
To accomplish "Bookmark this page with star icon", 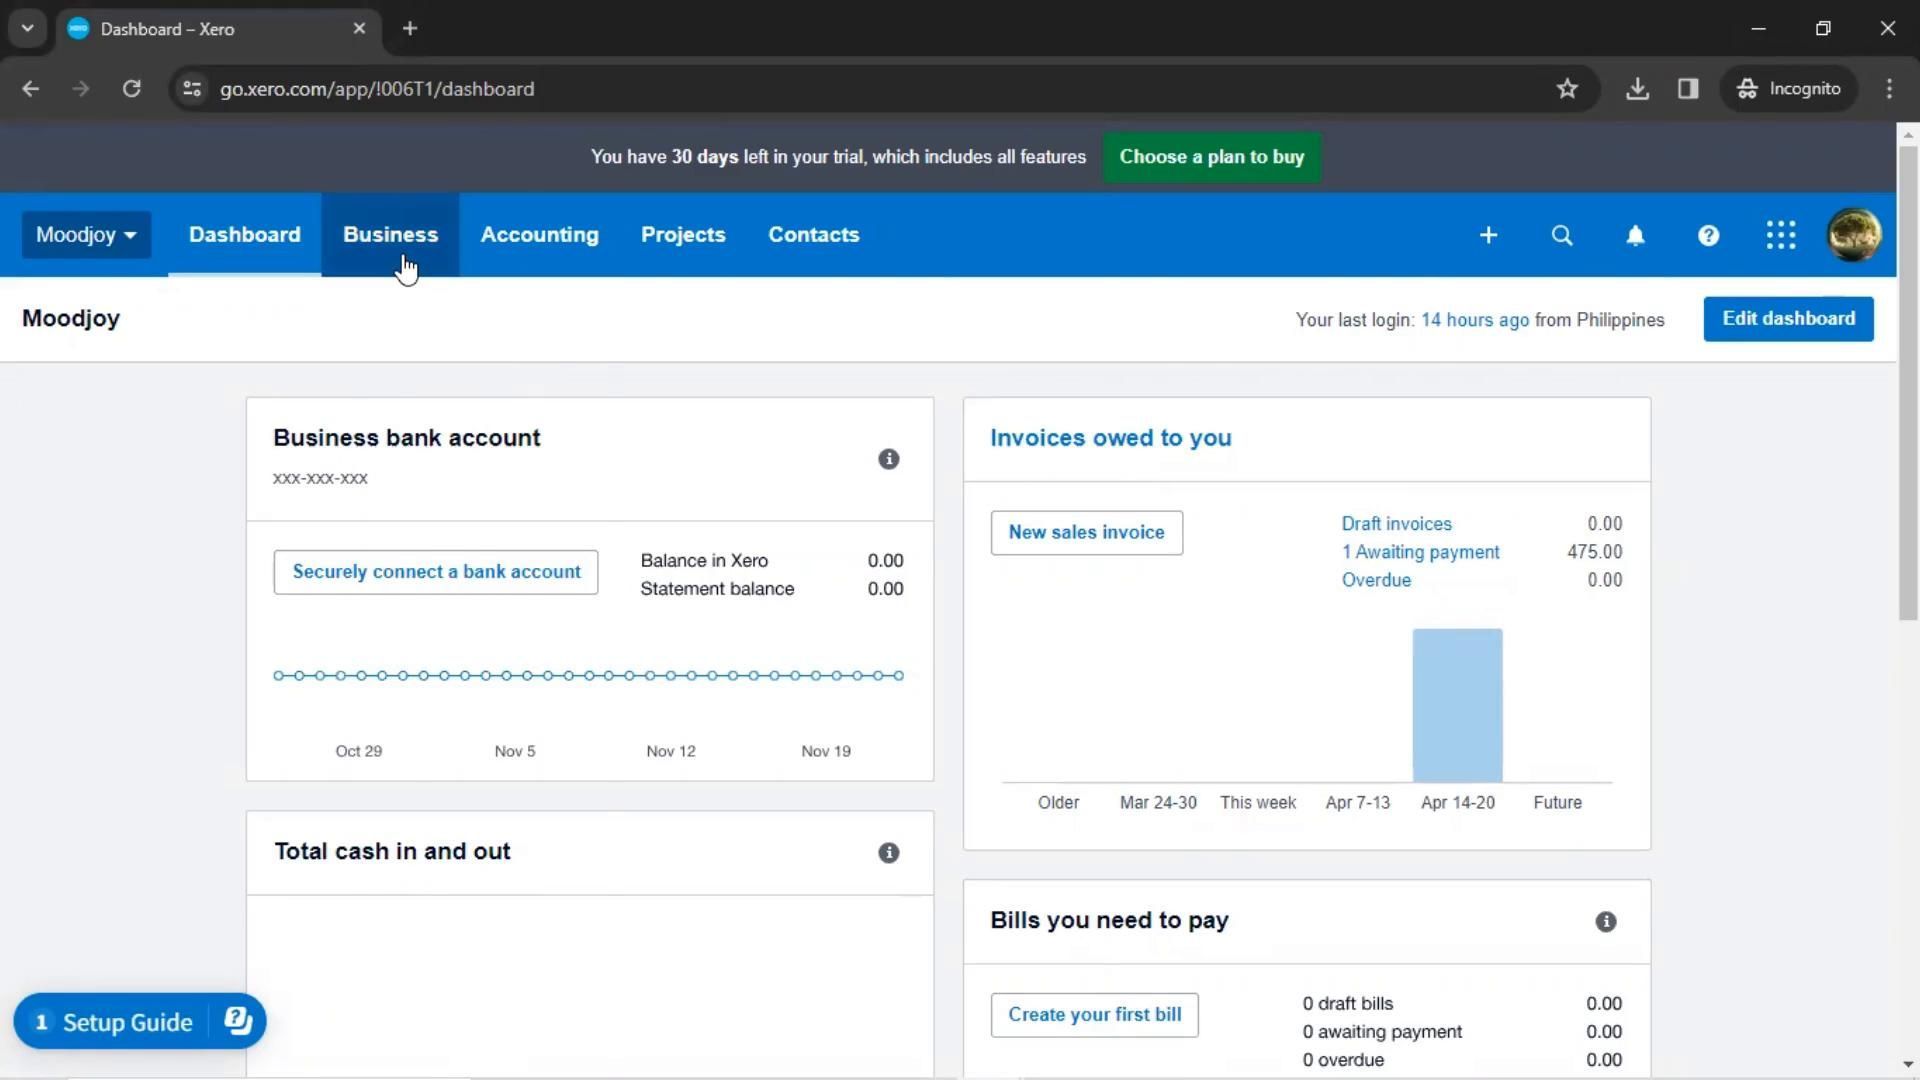I will point(1567,89).
